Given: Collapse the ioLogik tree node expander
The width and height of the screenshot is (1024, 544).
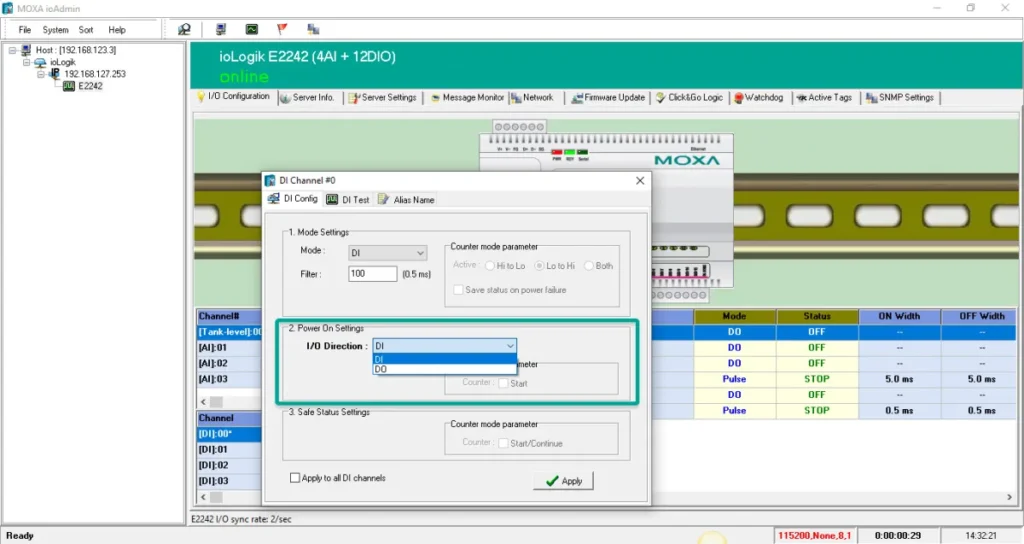Looking at the screenshot, I should point(27,62).
